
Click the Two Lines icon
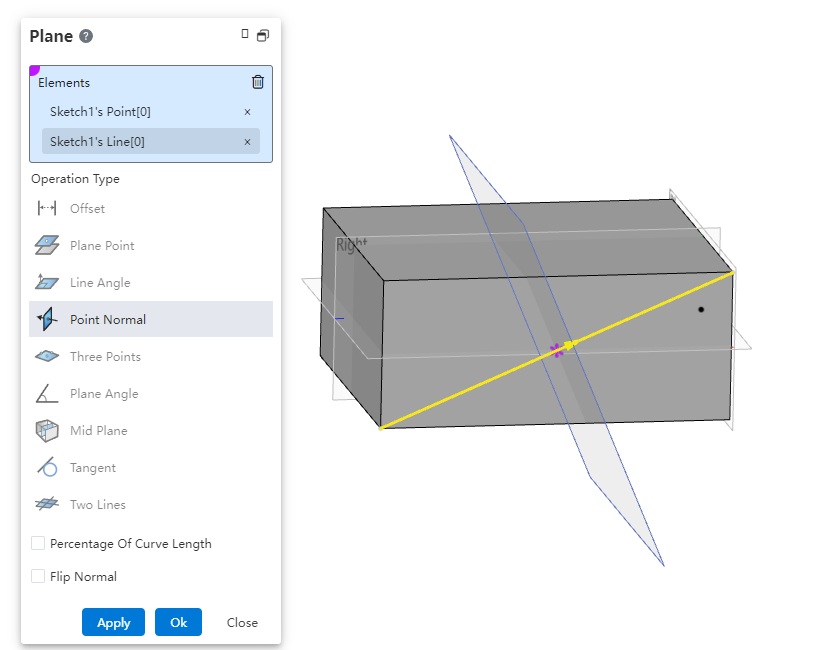47,504
